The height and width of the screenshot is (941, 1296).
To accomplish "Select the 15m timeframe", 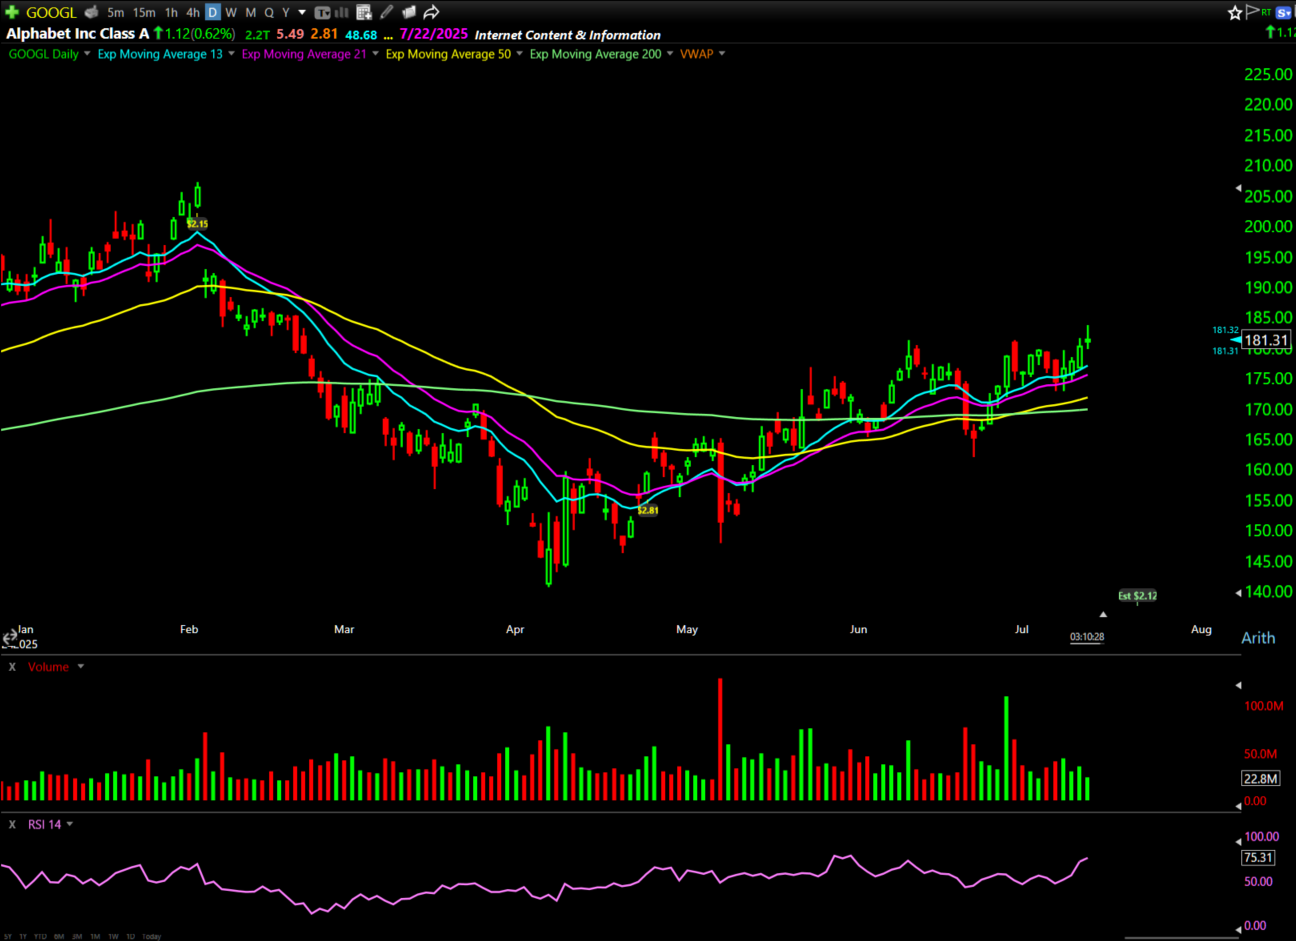I will point(144,12).
